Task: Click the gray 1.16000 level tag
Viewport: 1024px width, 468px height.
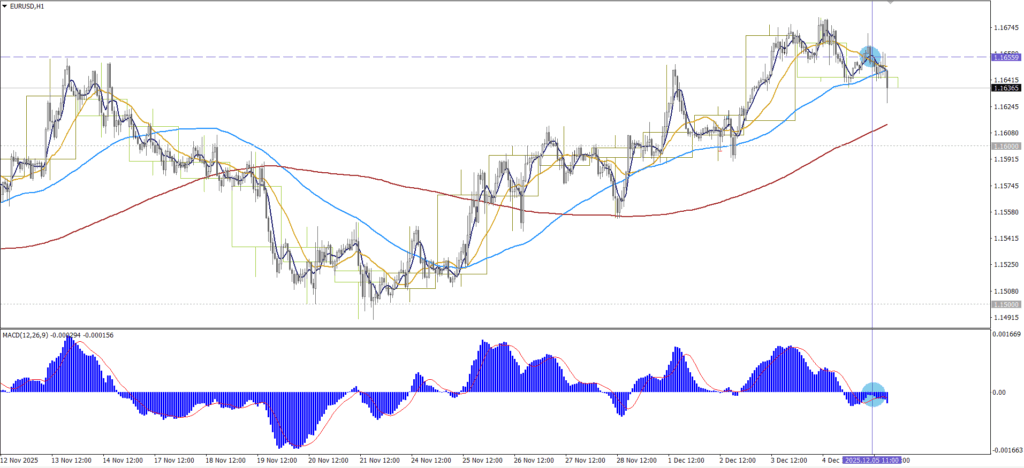Action: click(x=1005, y=146)
